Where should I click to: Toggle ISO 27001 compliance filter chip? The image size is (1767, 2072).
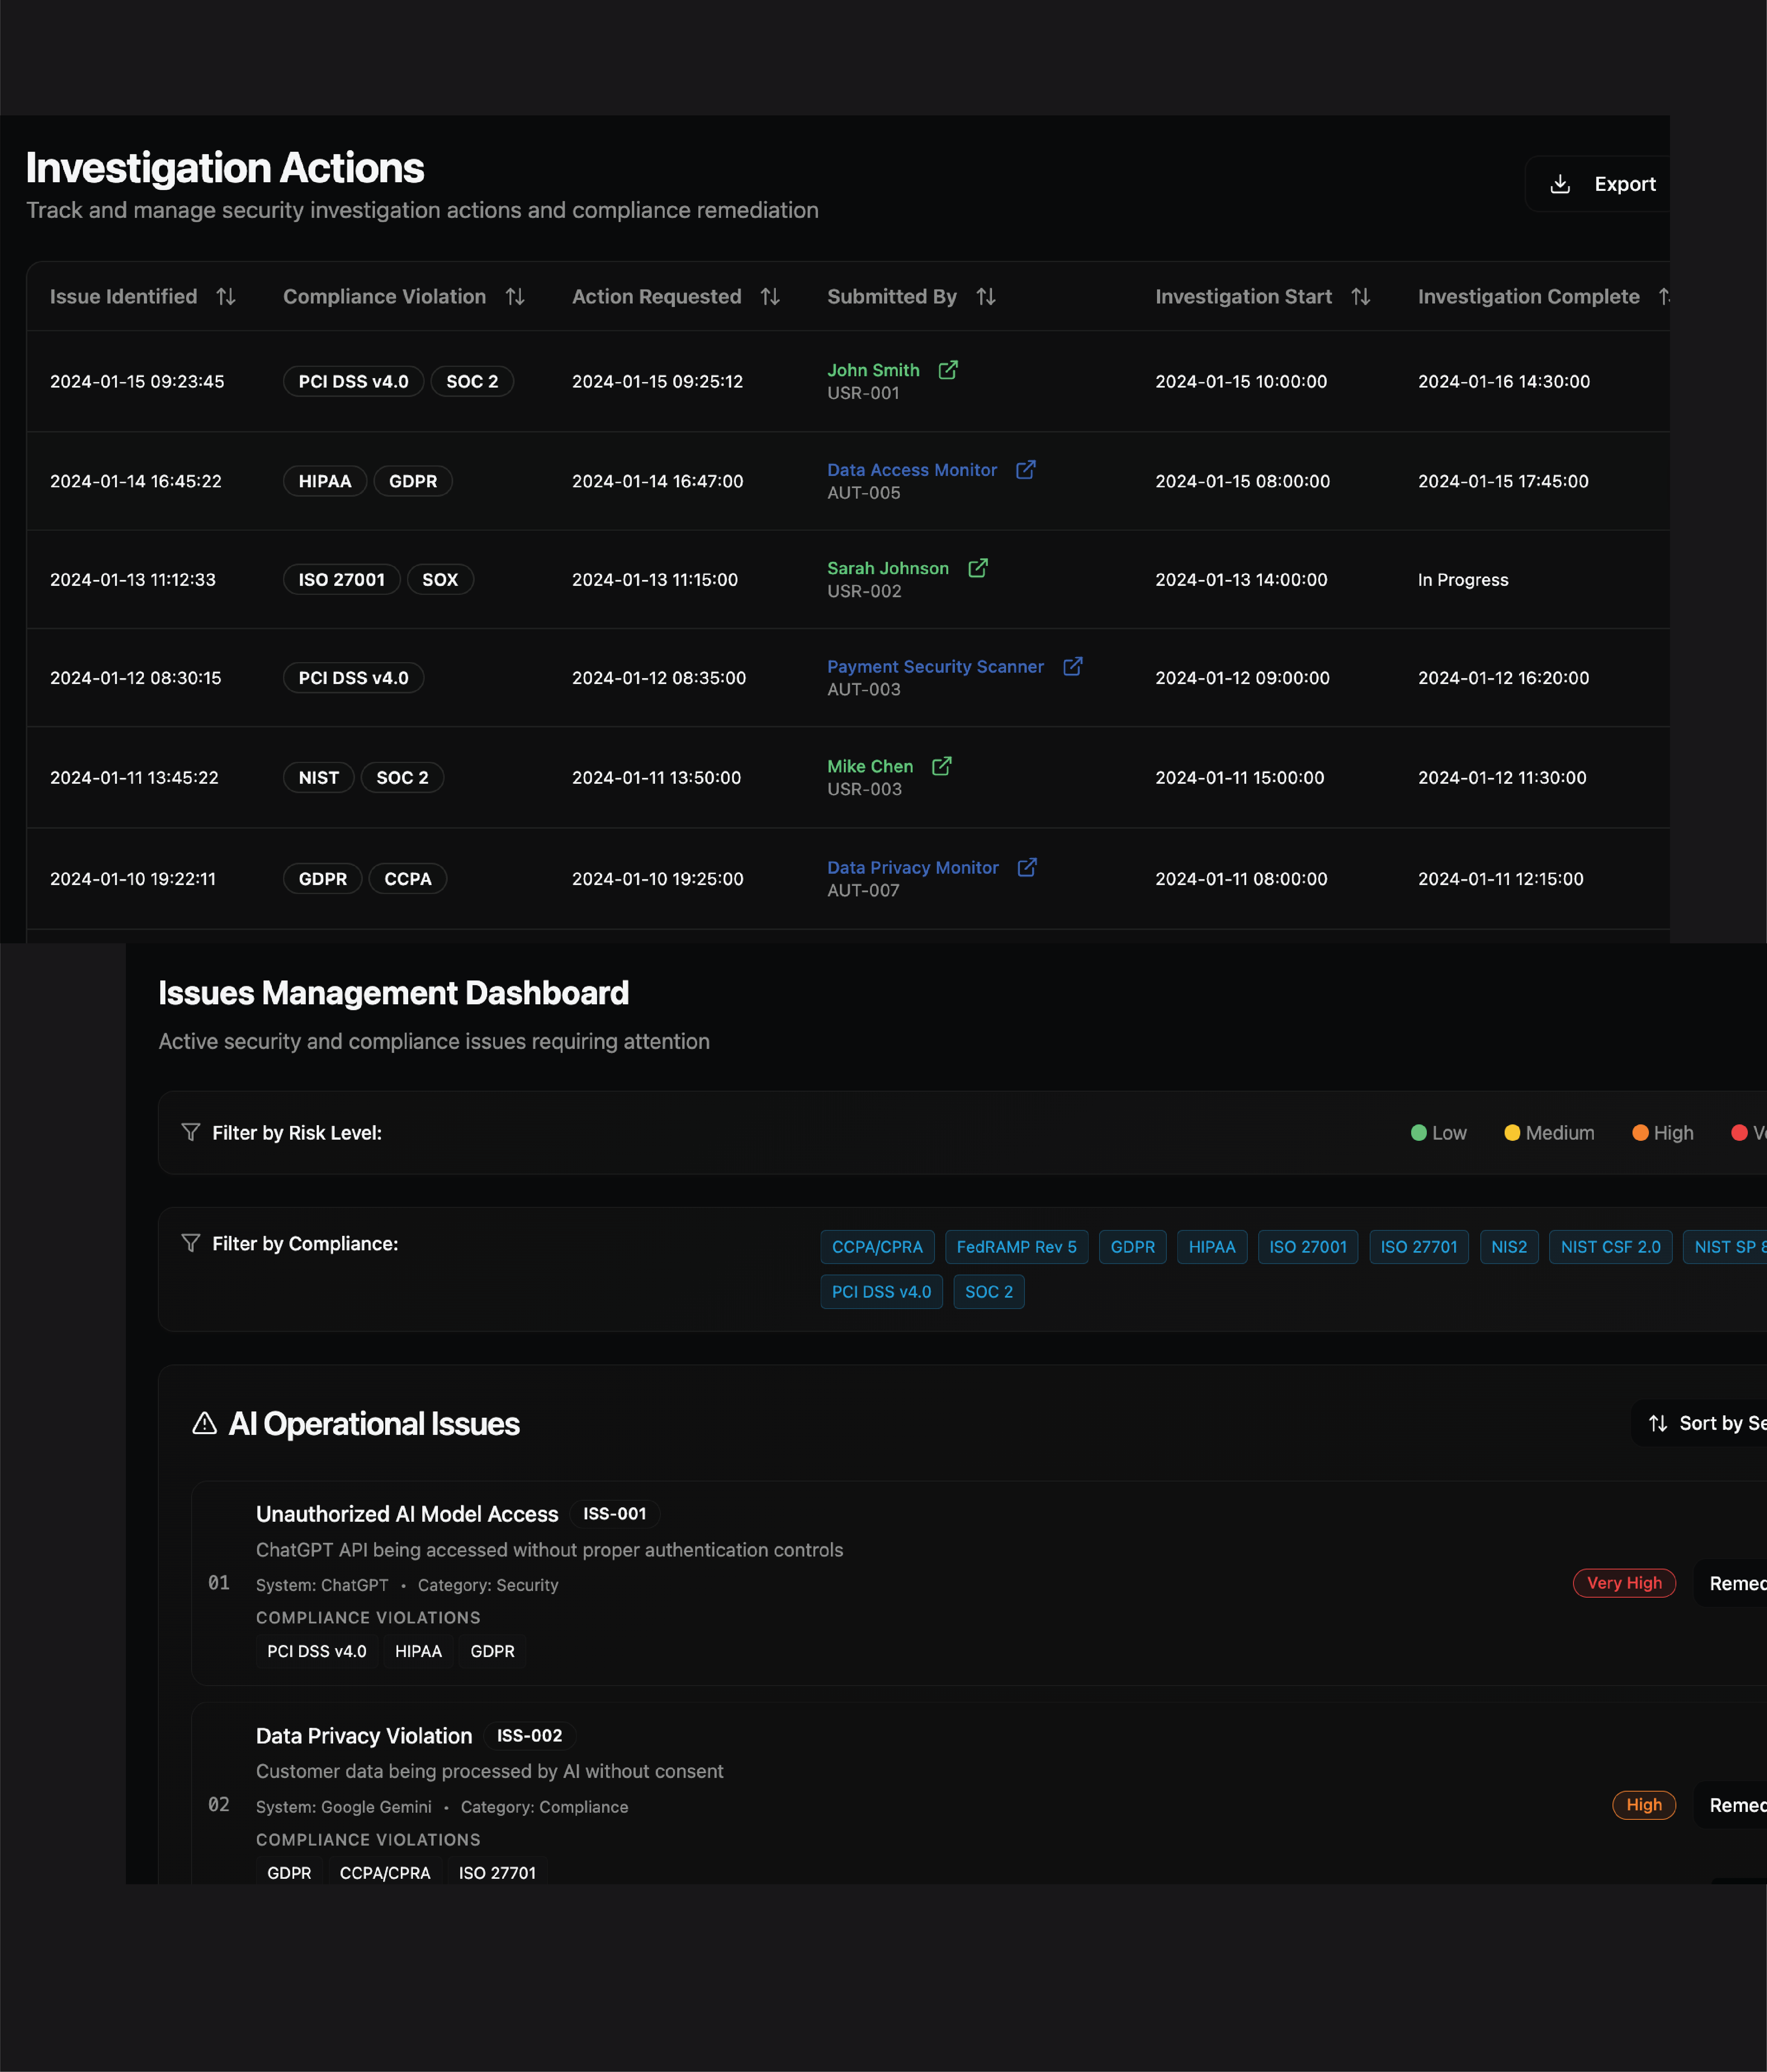[1308, 1247]
